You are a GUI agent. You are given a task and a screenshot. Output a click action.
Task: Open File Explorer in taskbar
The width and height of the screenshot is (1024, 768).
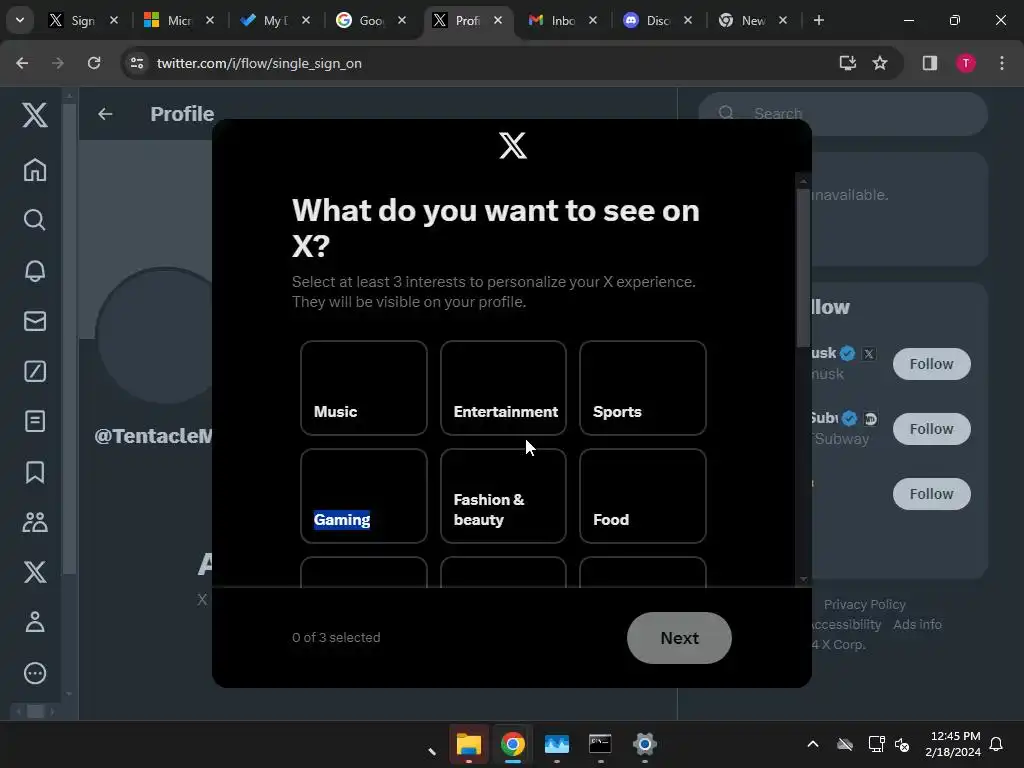point(469,744)
